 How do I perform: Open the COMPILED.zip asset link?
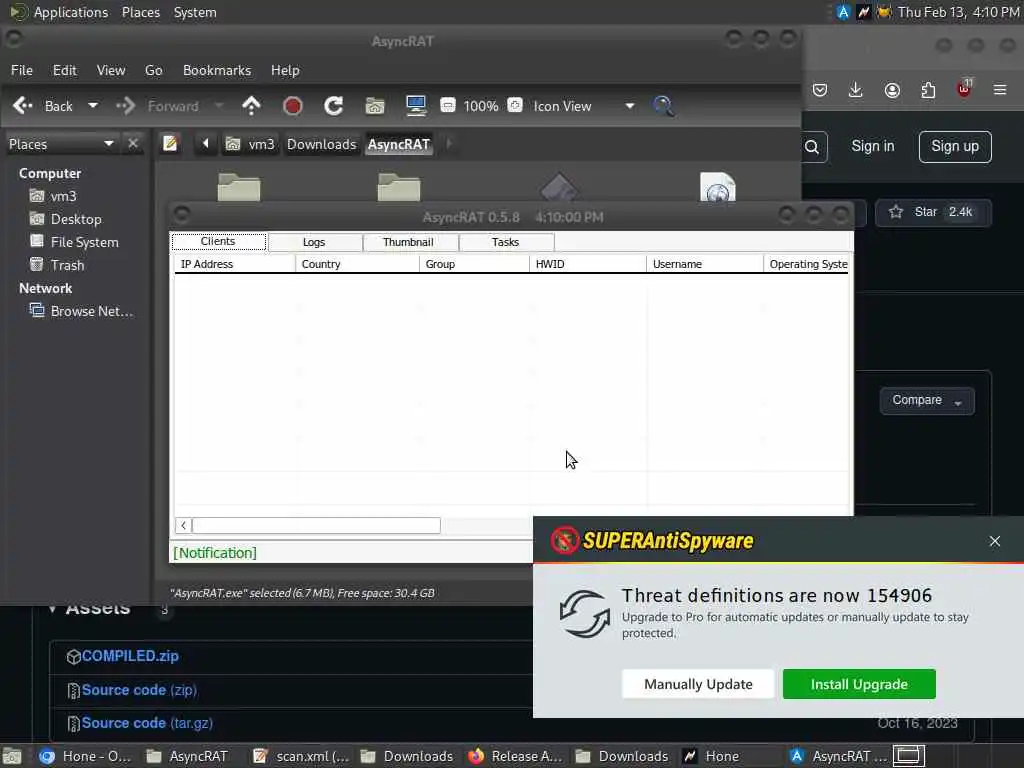coord(130,656)
